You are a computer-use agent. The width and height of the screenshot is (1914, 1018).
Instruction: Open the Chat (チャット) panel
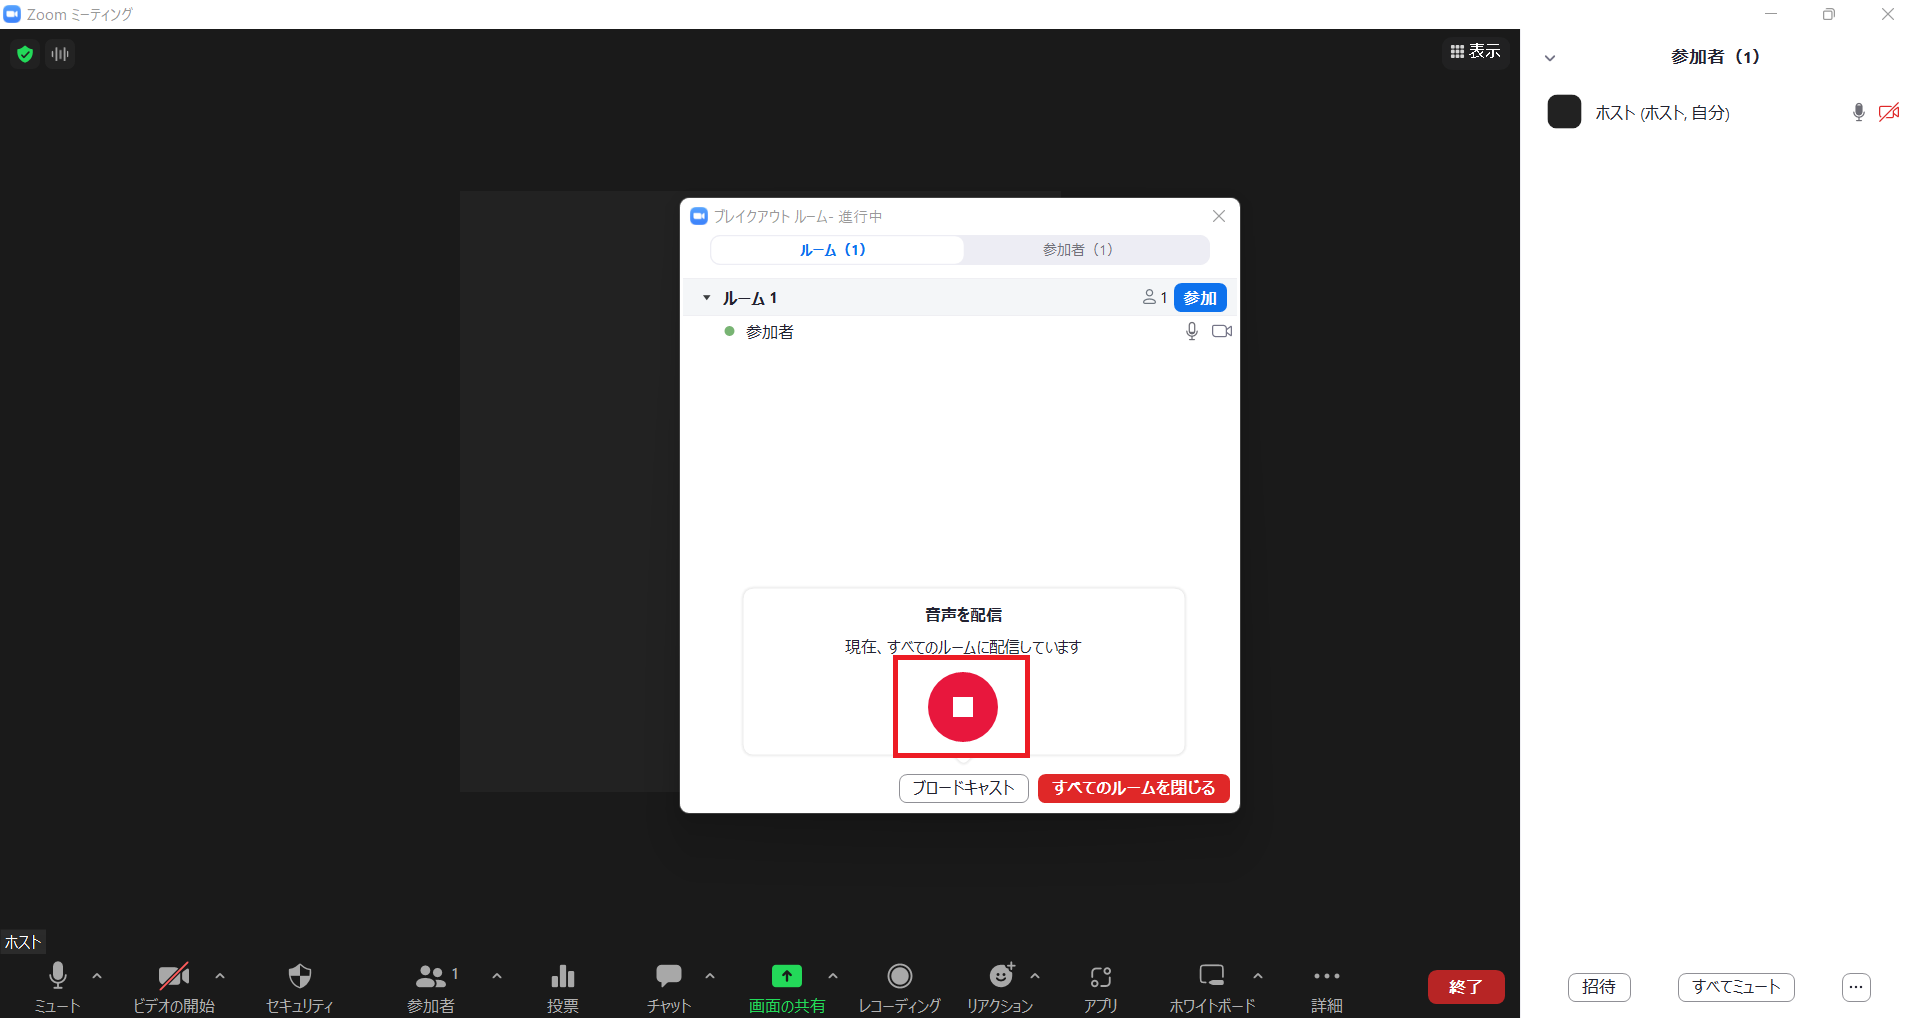pos(668,976)
